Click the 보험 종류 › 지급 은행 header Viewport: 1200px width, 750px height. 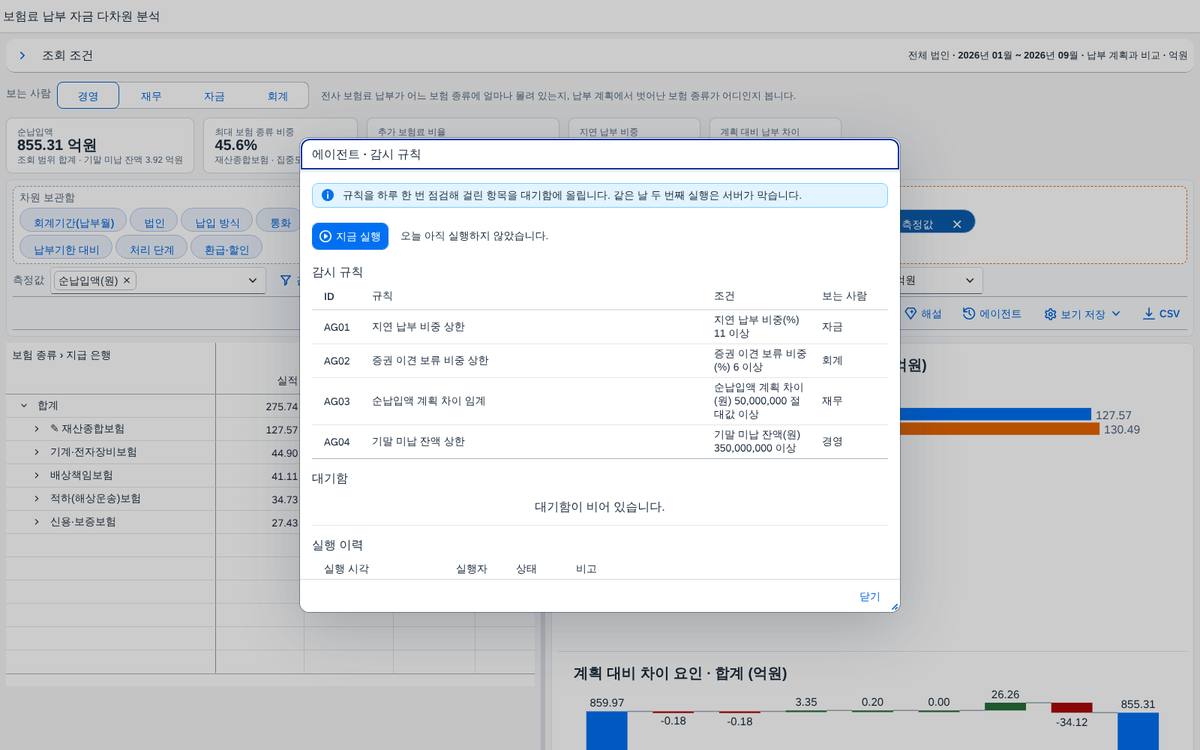61,355
